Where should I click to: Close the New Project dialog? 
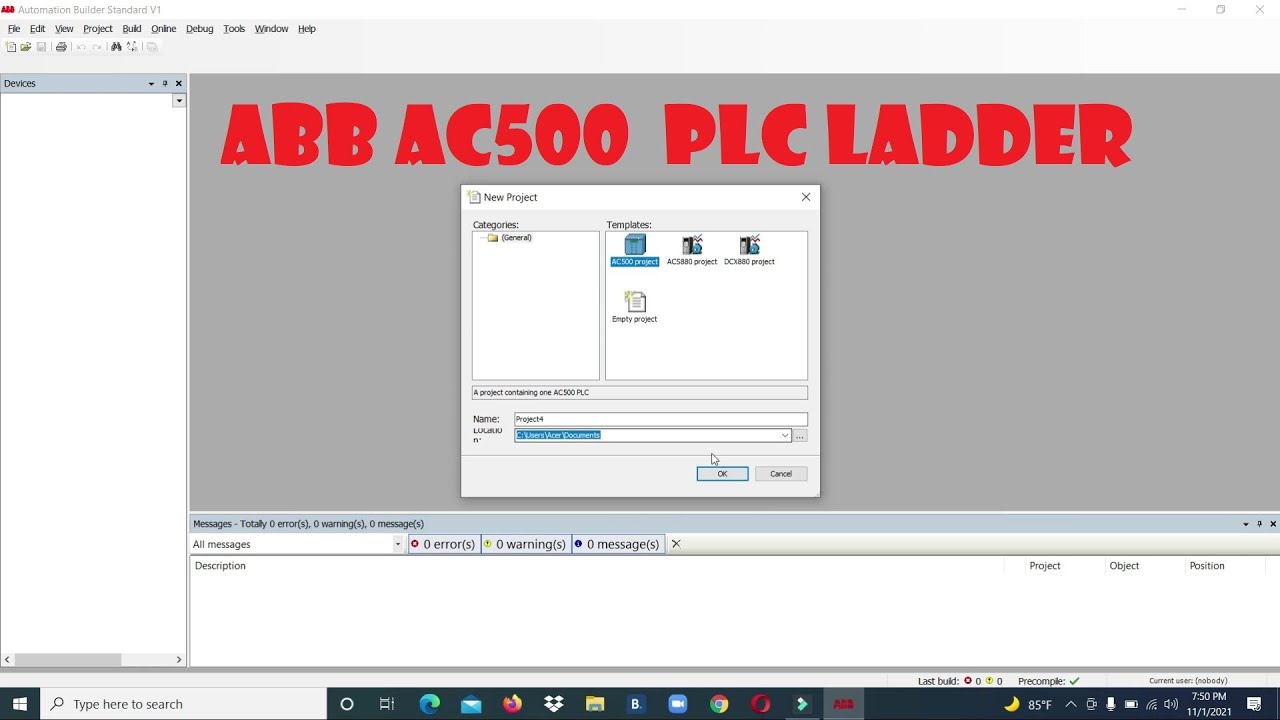click(806, 197)
